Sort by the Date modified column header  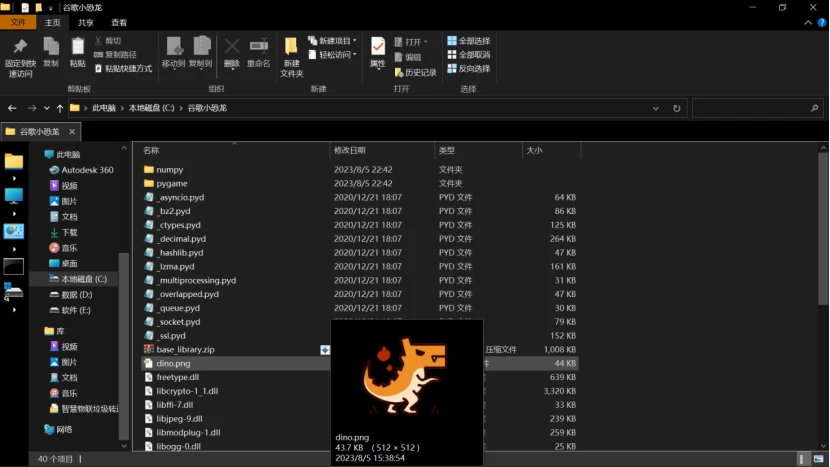click(x=382, y=150)
